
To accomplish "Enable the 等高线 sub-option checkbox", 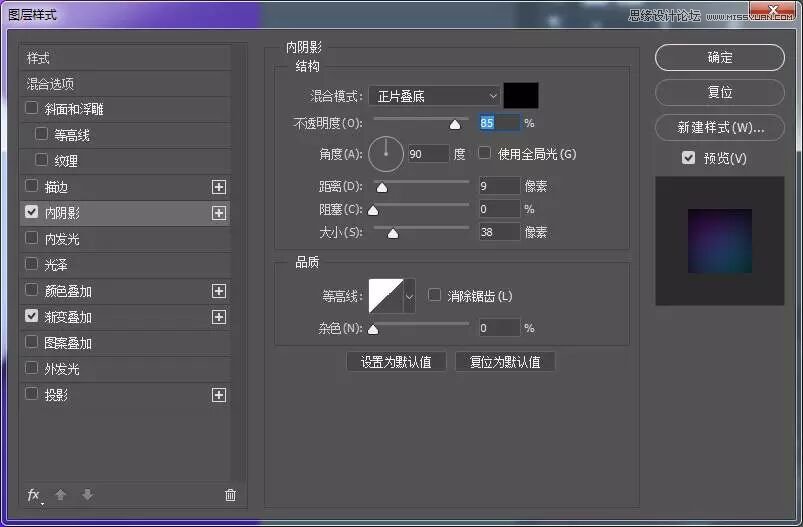I will [41, 134].
